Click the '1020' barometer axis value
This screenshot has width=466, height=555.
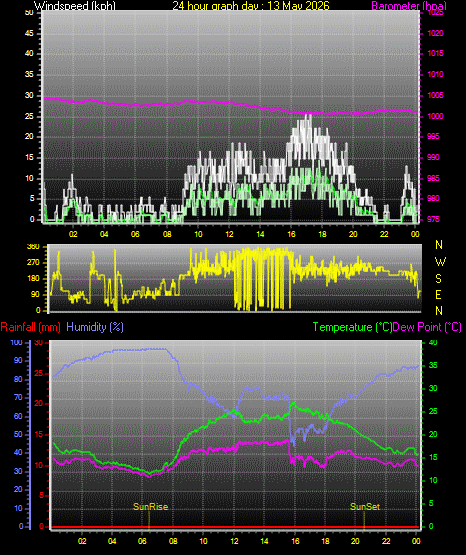pos(436,33)
